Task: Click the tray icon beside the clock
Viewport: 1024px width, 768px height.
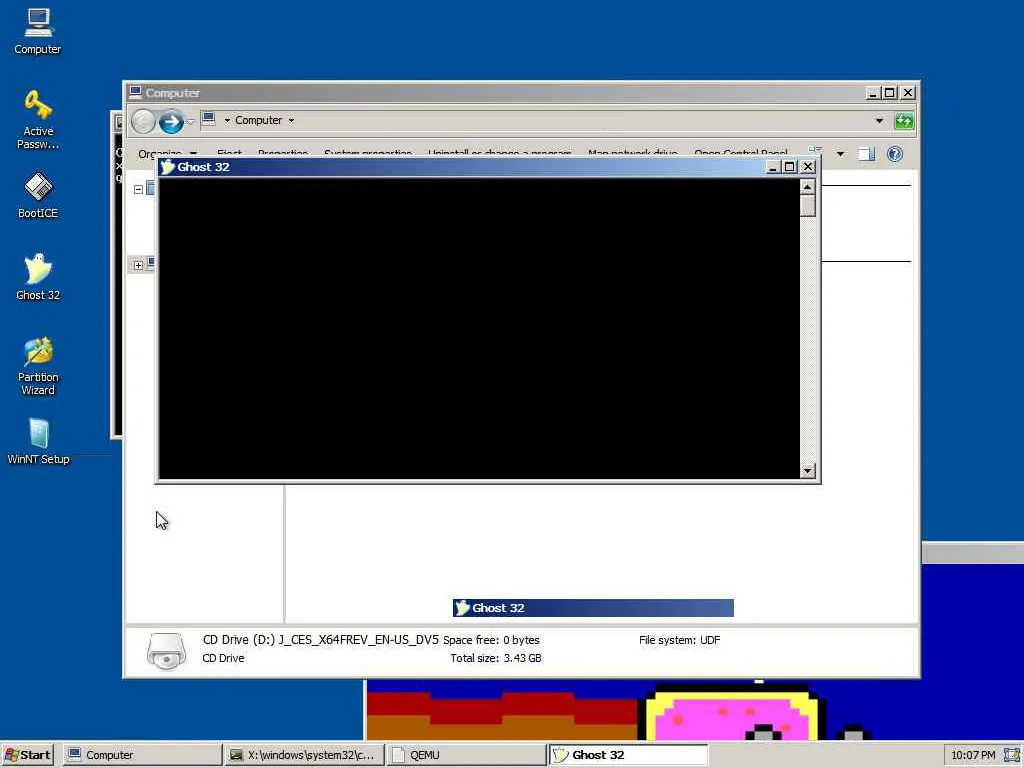Action: 1012,755
